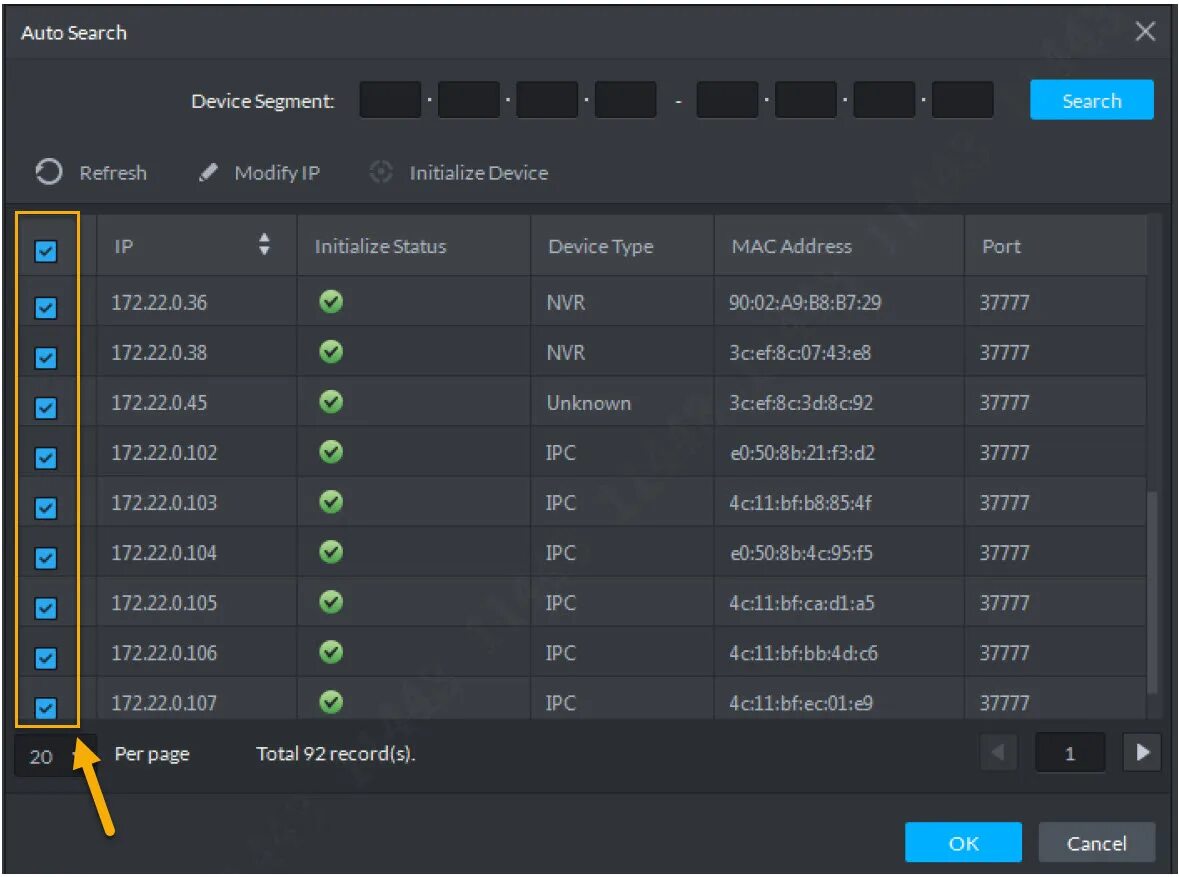
Task: Click the Search button
Action: (1091, 100)
